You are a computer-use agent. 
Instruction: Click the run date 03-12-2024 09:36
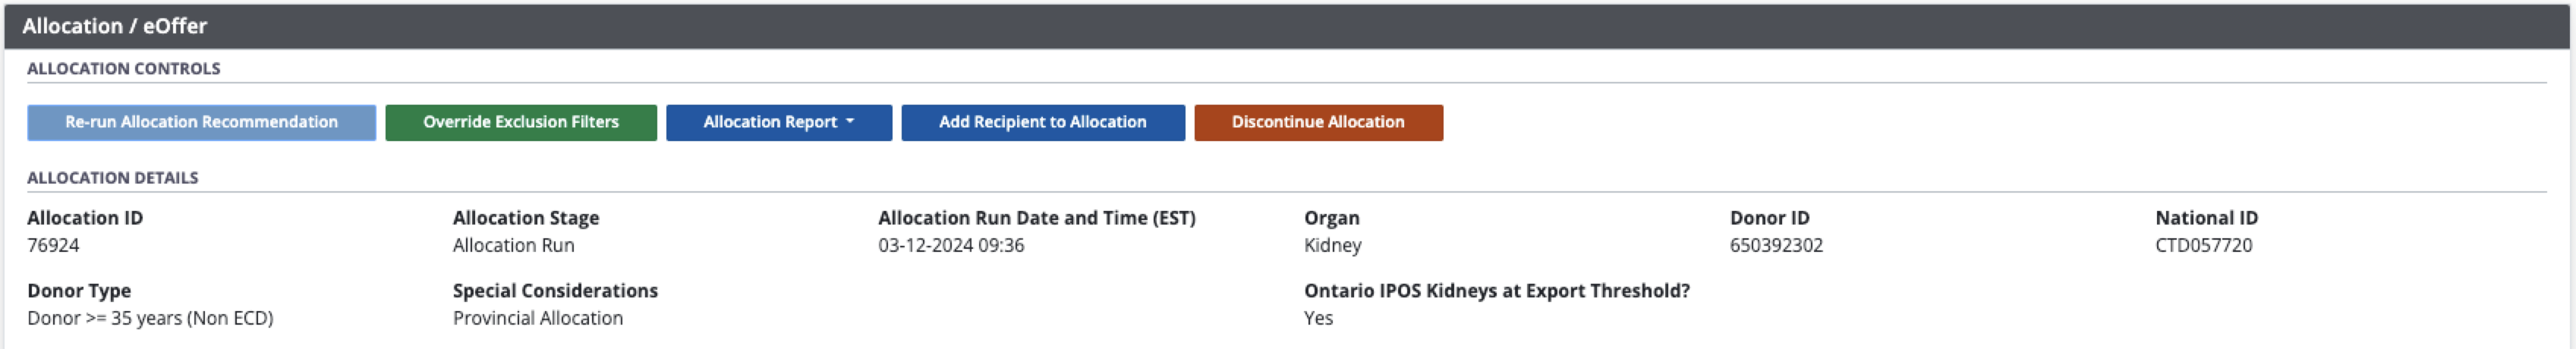pos(950,245)
